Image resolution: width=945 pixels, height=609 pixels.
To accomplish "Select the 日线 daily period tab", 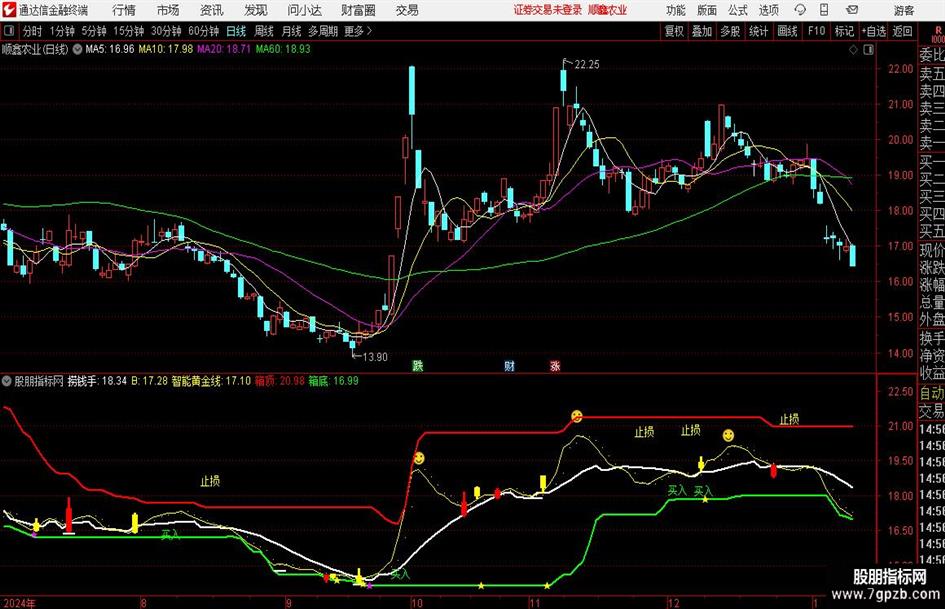I will click(x=236, y=31).
